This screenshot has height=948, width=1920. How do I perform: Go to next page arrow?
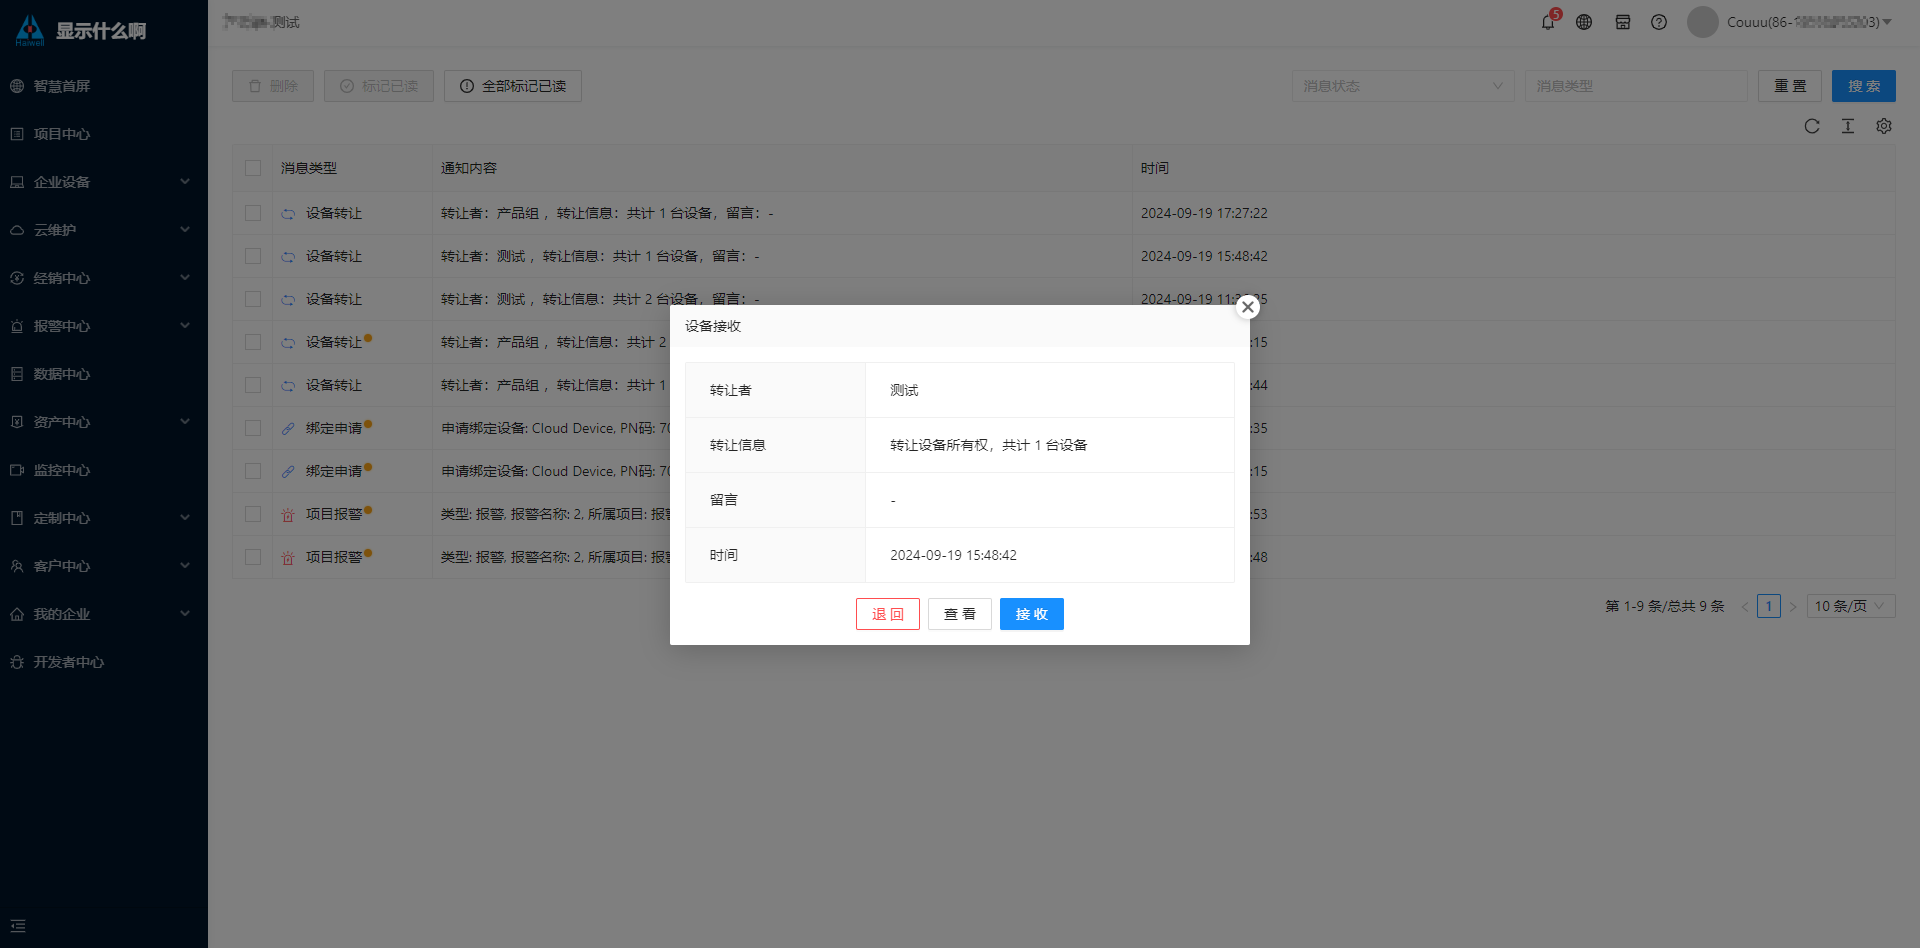(1793, 606)
